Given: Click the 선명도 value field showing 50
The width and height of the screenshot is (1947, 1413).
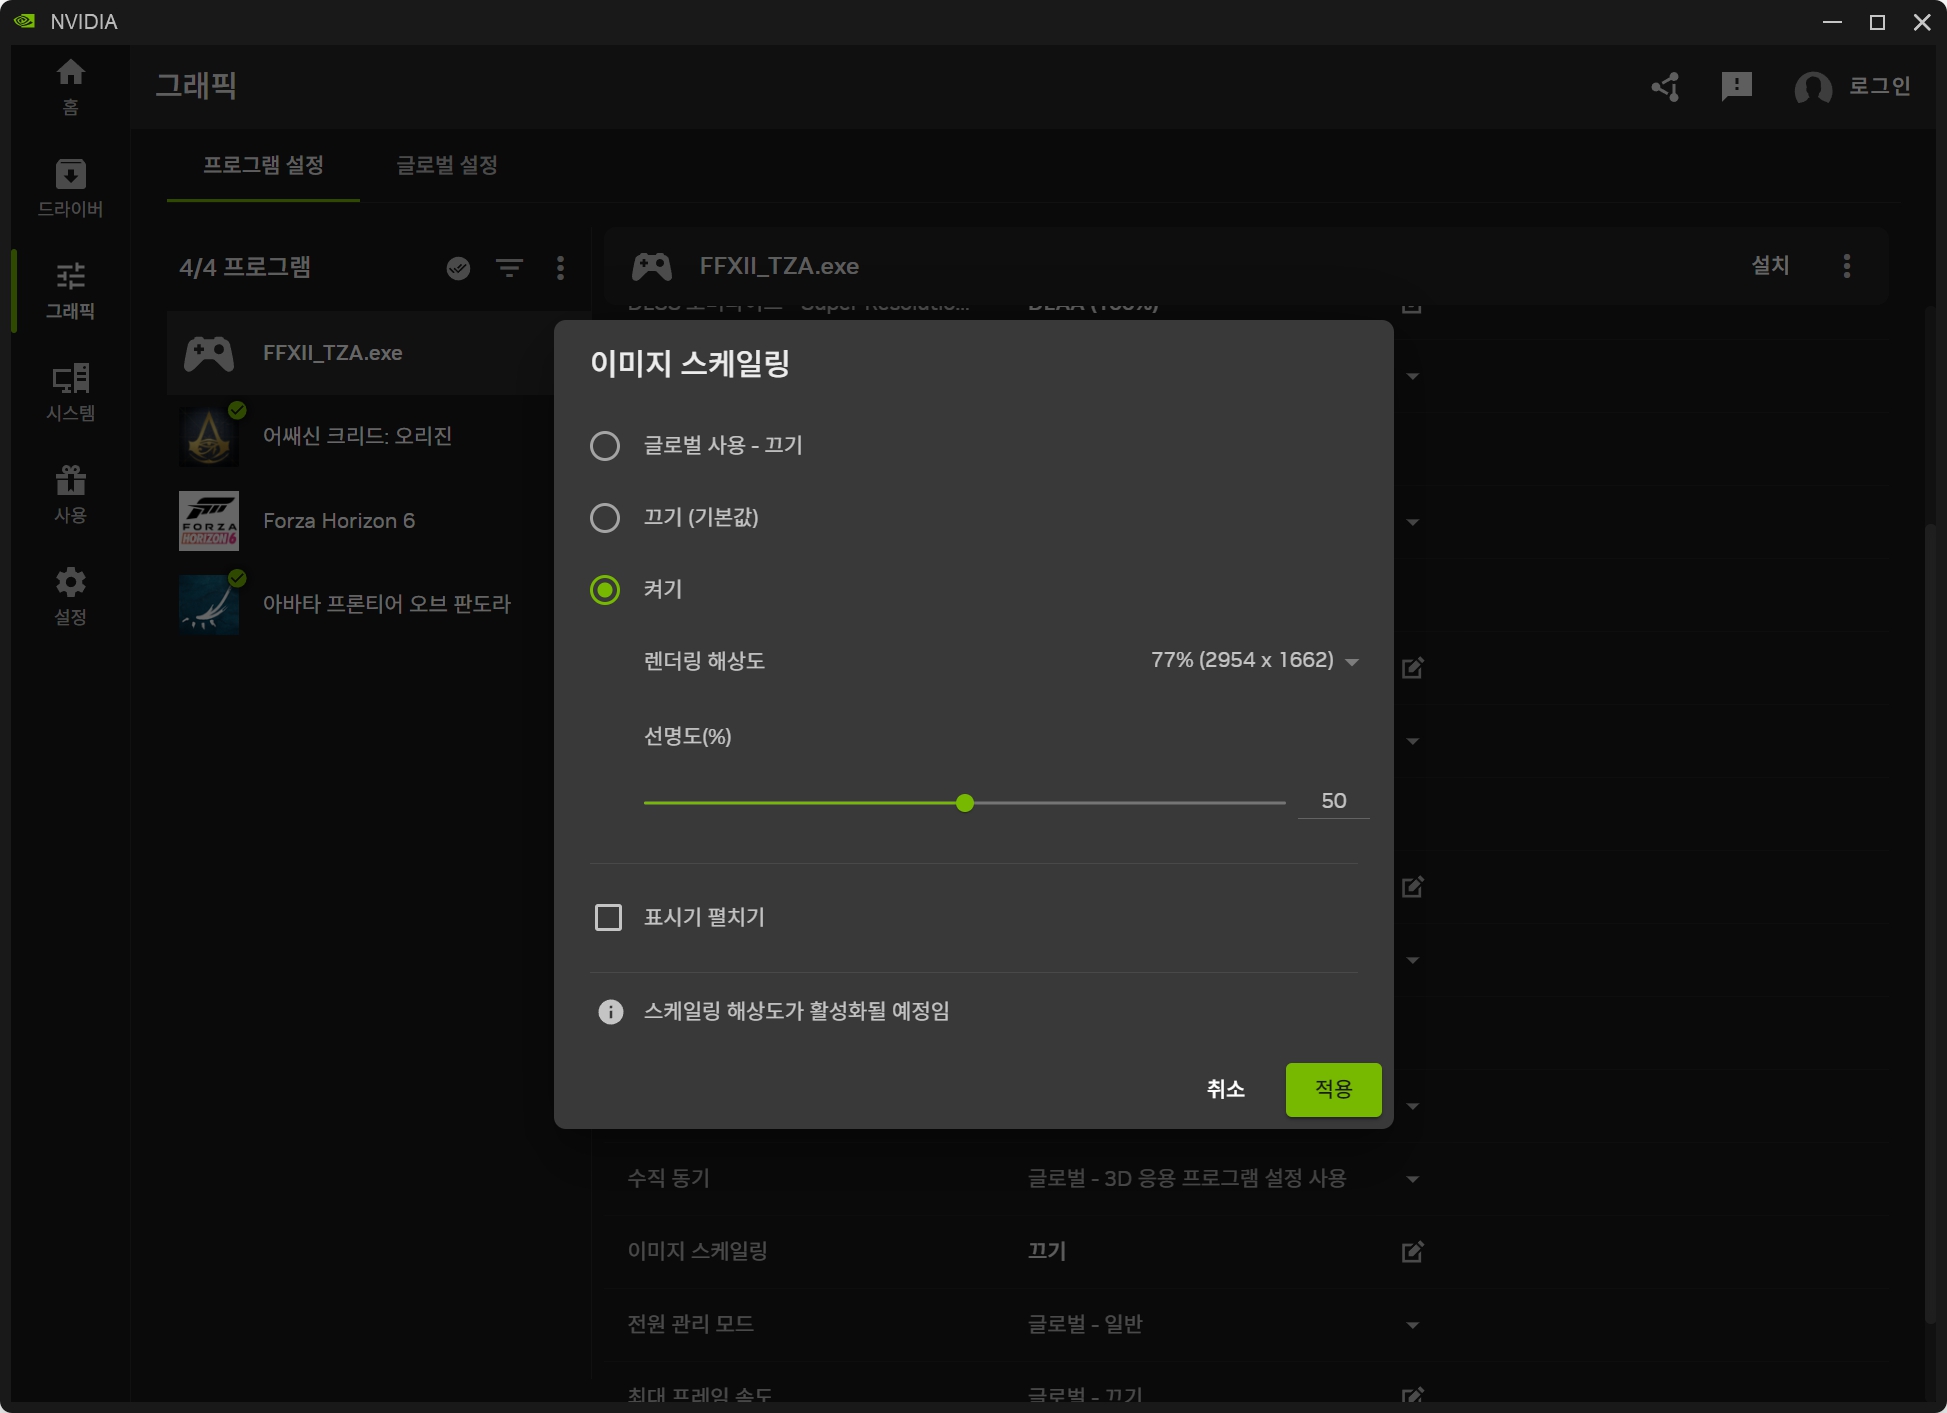Looking at the screenshot, I should [x=1333, y=801].
